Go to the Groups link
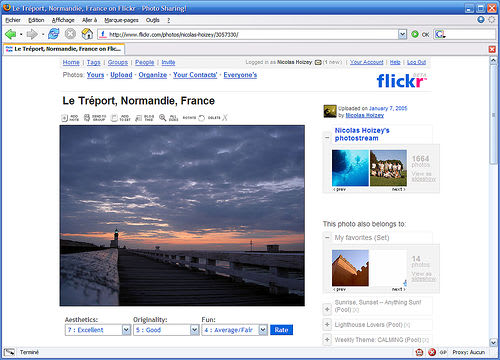This screenshot has height=360, width=500. coord(118,62)
